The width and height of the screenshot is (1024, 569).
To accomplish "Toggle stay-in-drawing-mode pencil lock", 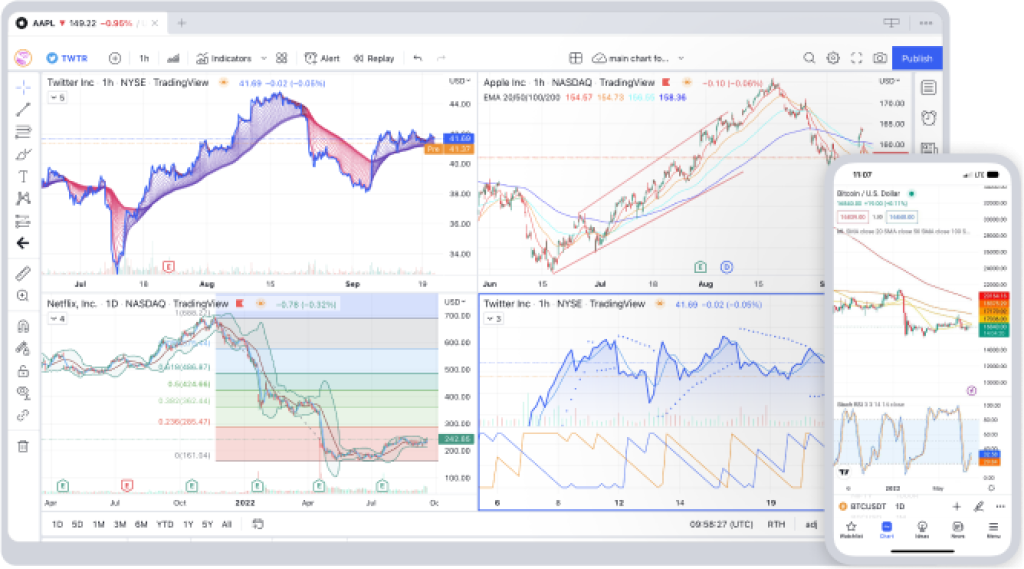I will pyautogui.click(x=23, y=348).
